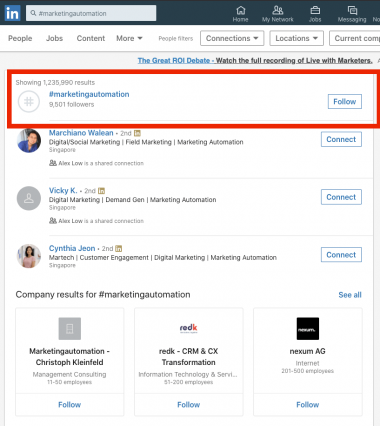Click the #marketingautomation search field
380x426 pixels.
pyautogui.click(x=91, y=13)
